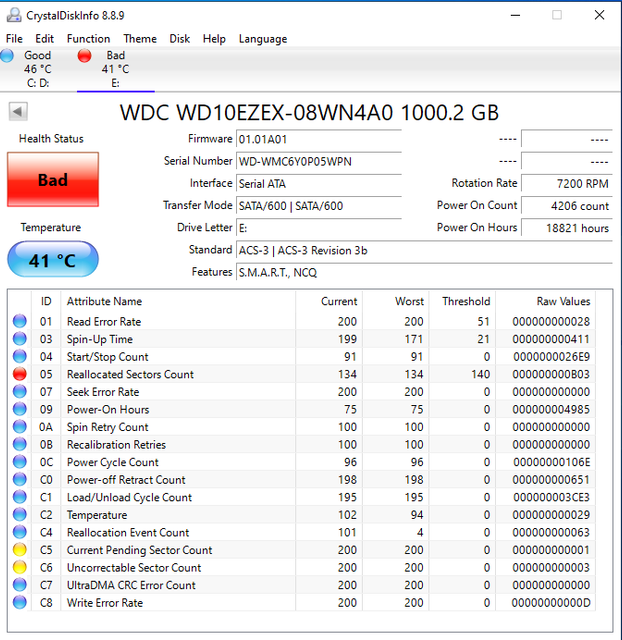622x640 pixels.
Task: Open the Theme menu
Action: (x=140, y=39)
